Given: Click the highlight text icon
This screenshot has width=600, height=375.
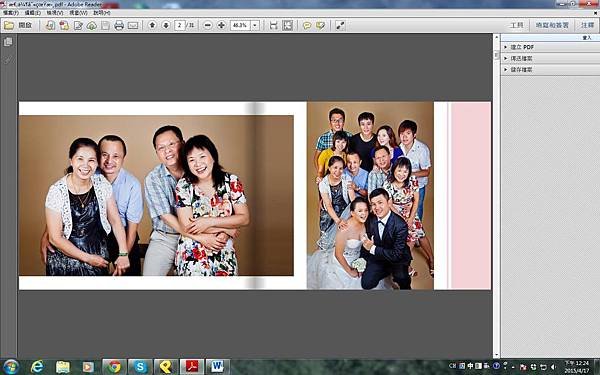Looking at the screenshot, I should [320, 26].
